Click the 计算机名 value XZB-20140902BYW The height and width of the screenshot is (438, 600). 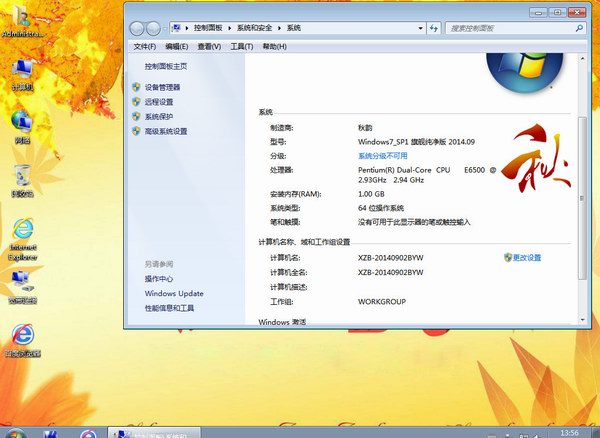pos(391,257)
